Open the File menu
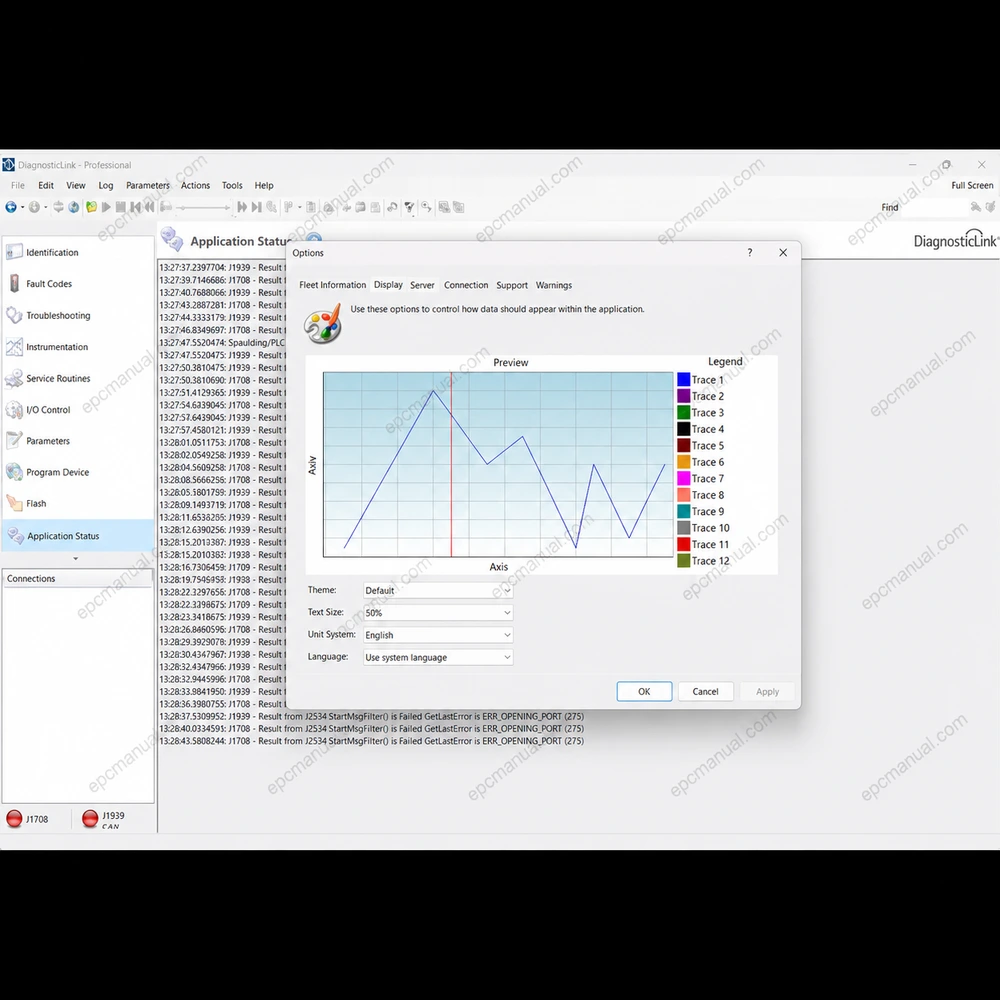Image resolution: width=1000 pixels, height=1000 pixels. 18,186
